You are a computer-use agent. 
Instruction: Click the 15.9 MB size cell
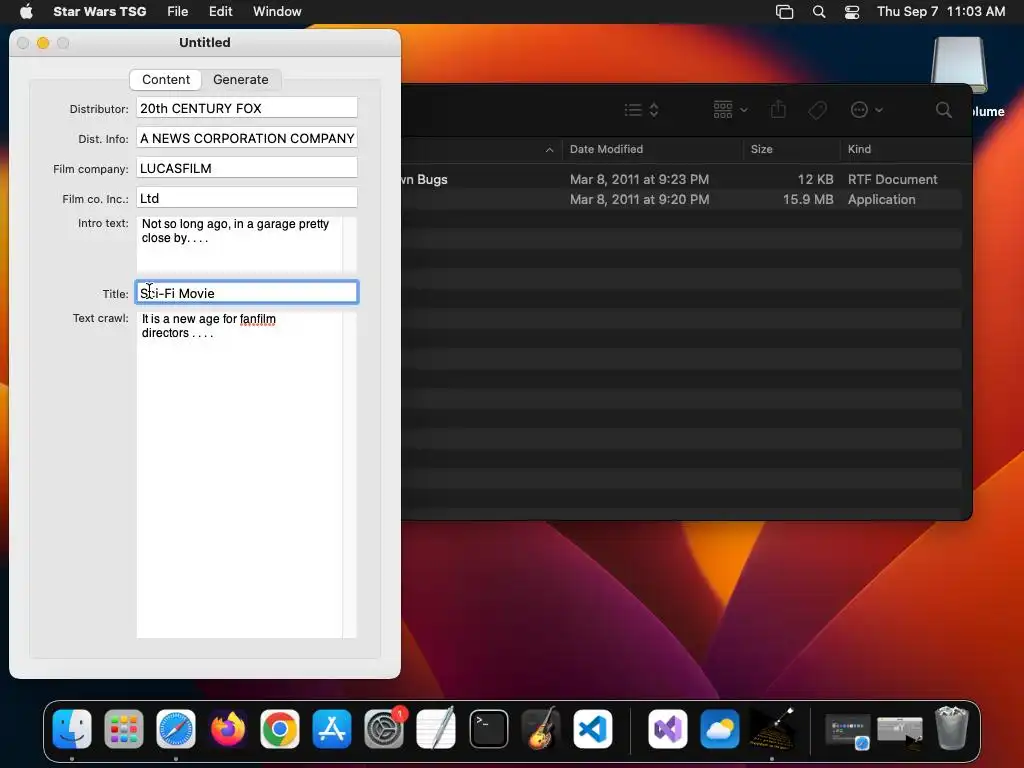point(808,200)
